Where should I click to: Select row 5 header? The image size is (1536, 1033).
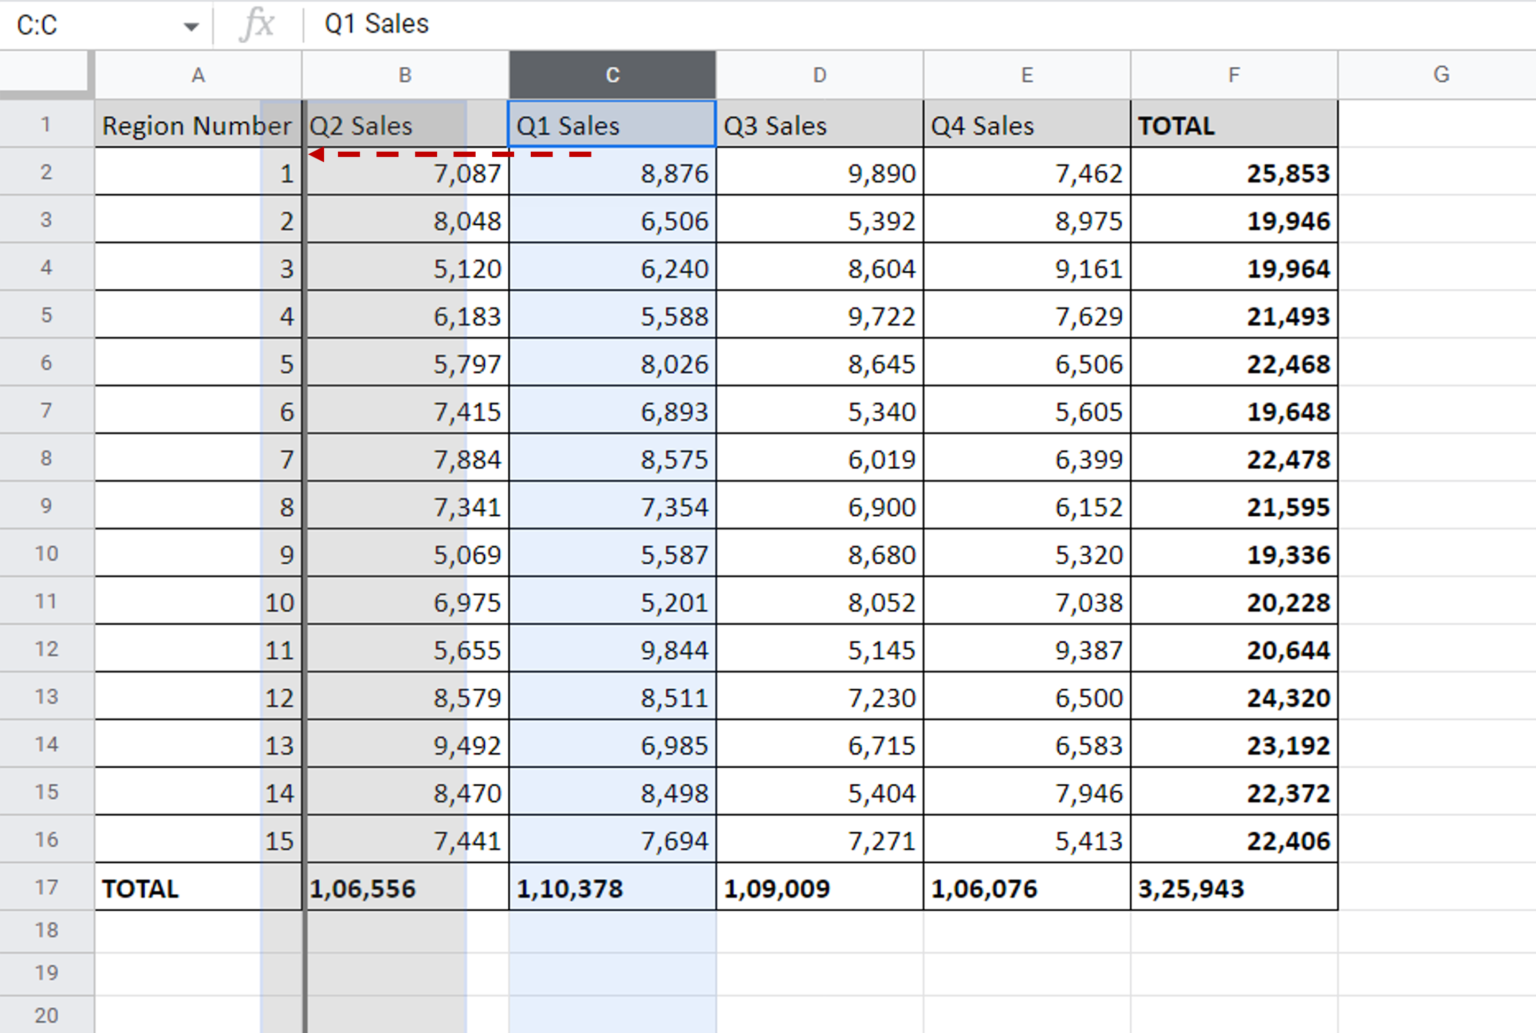click(x=46, y=315)
